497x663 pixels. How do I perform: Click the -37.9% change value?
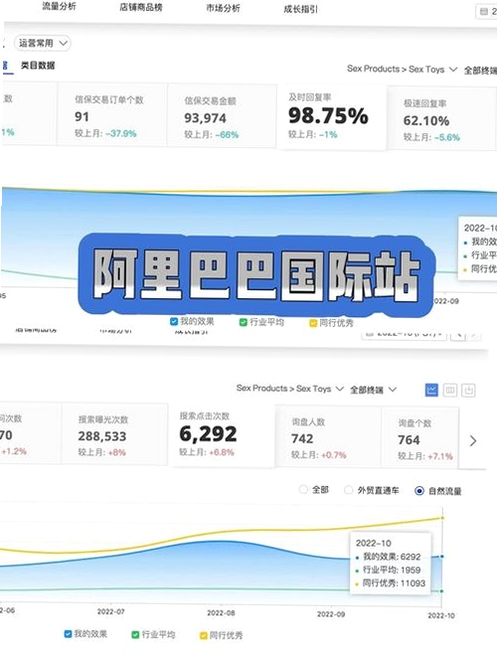pyautogui.click(x=121, y=134)
